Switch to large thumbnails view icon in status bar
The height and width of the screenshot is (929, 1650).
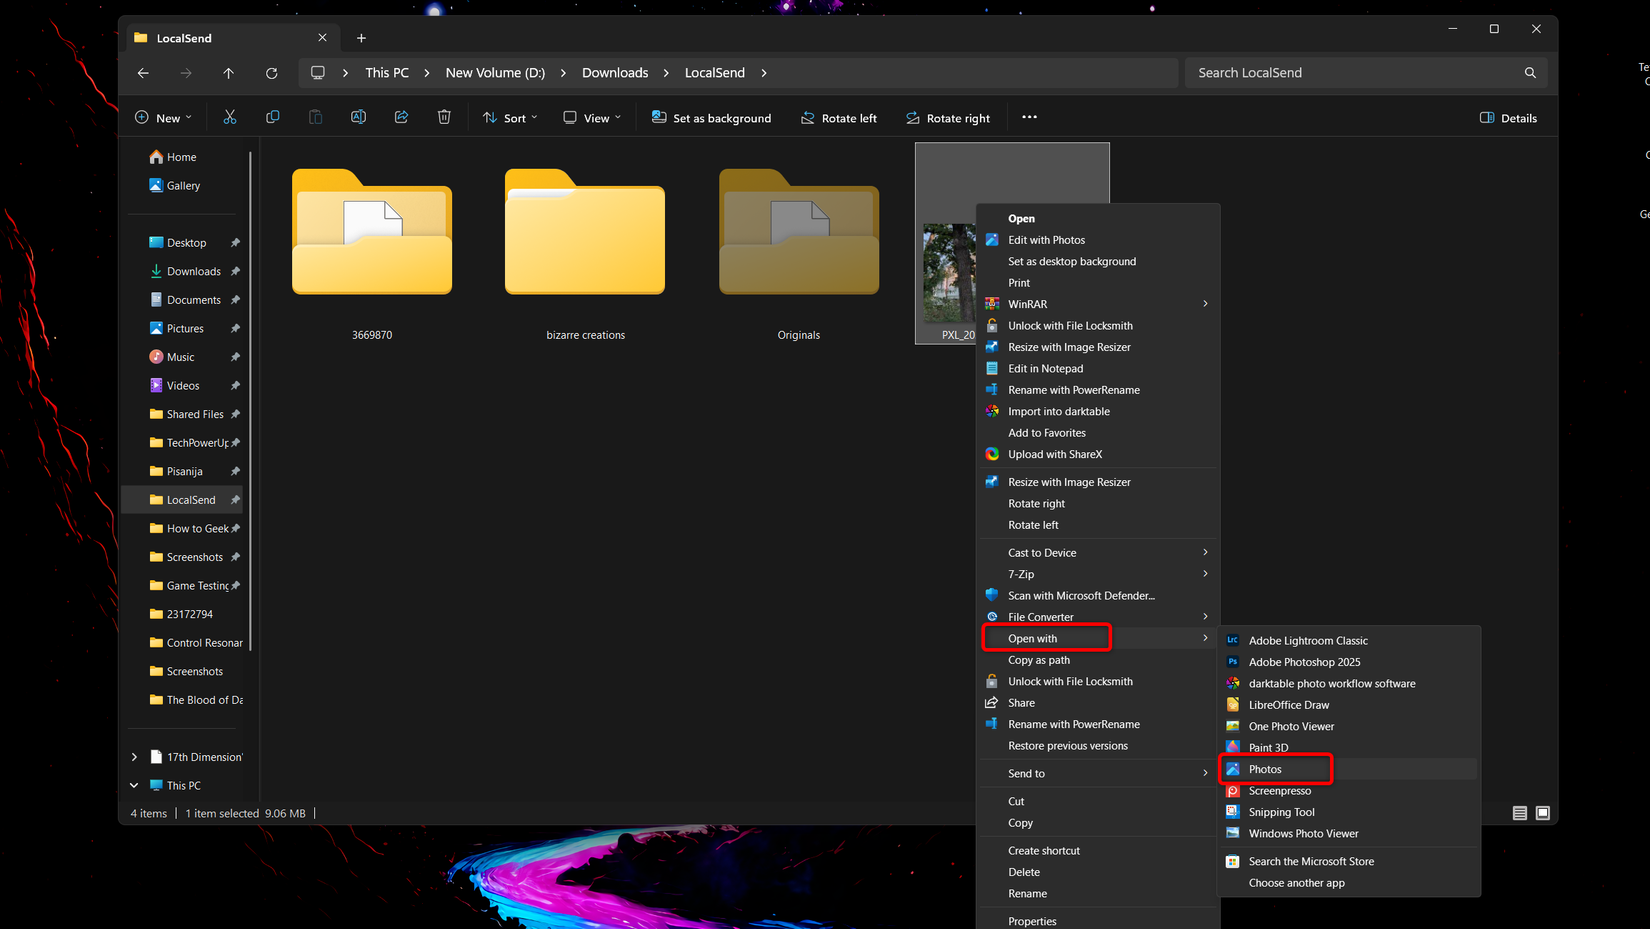[x=1543, y=813]
